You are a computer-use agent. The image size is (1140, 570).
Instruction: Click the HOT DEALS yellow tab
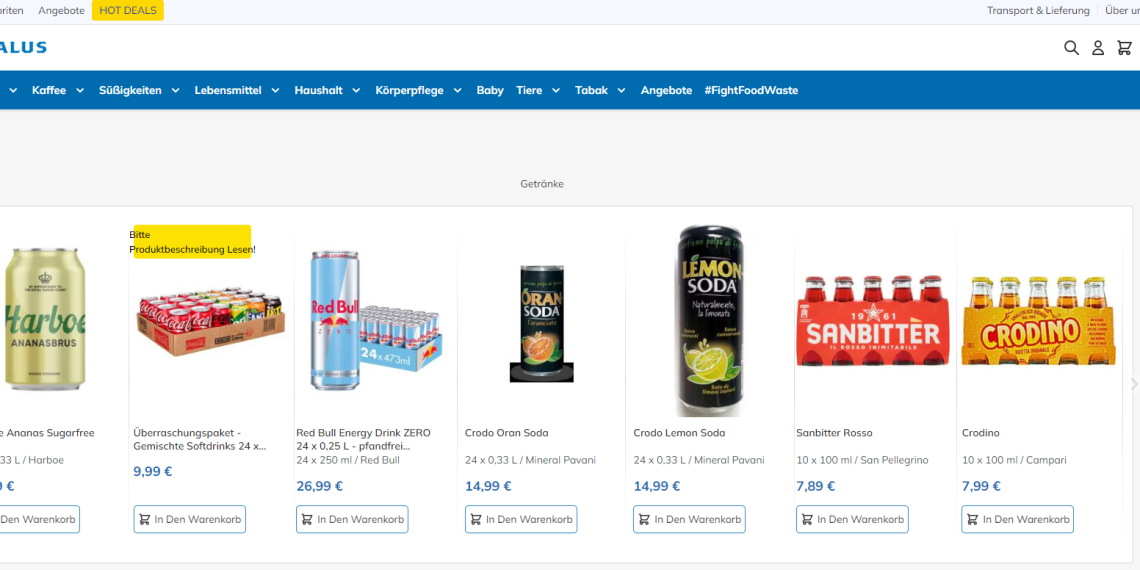128,10
